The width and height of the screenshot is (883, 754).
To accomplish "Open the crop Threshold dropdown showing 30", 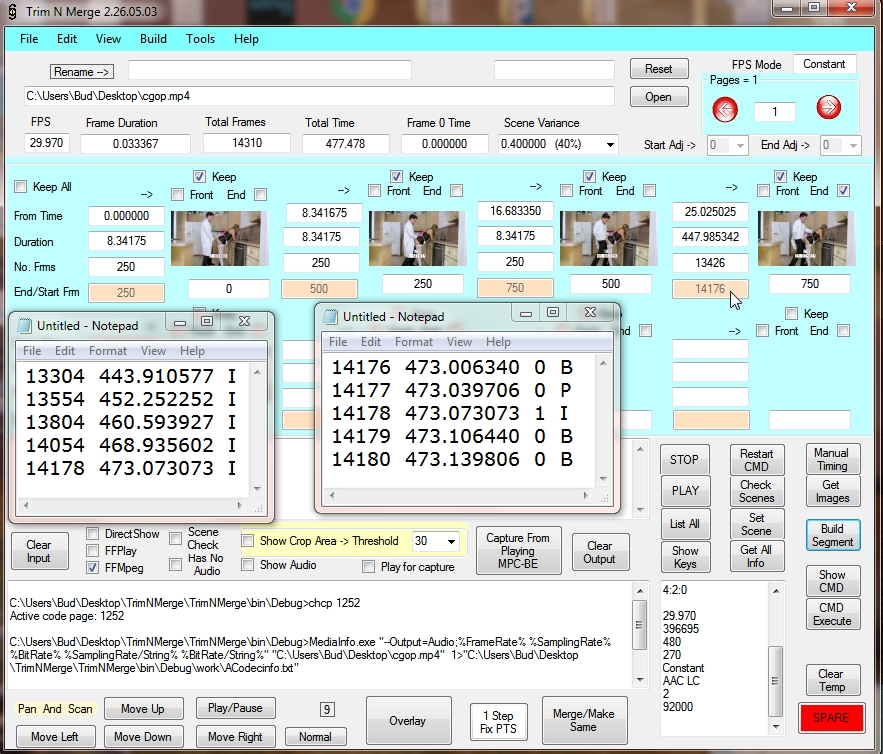I will tap(452, 541).
